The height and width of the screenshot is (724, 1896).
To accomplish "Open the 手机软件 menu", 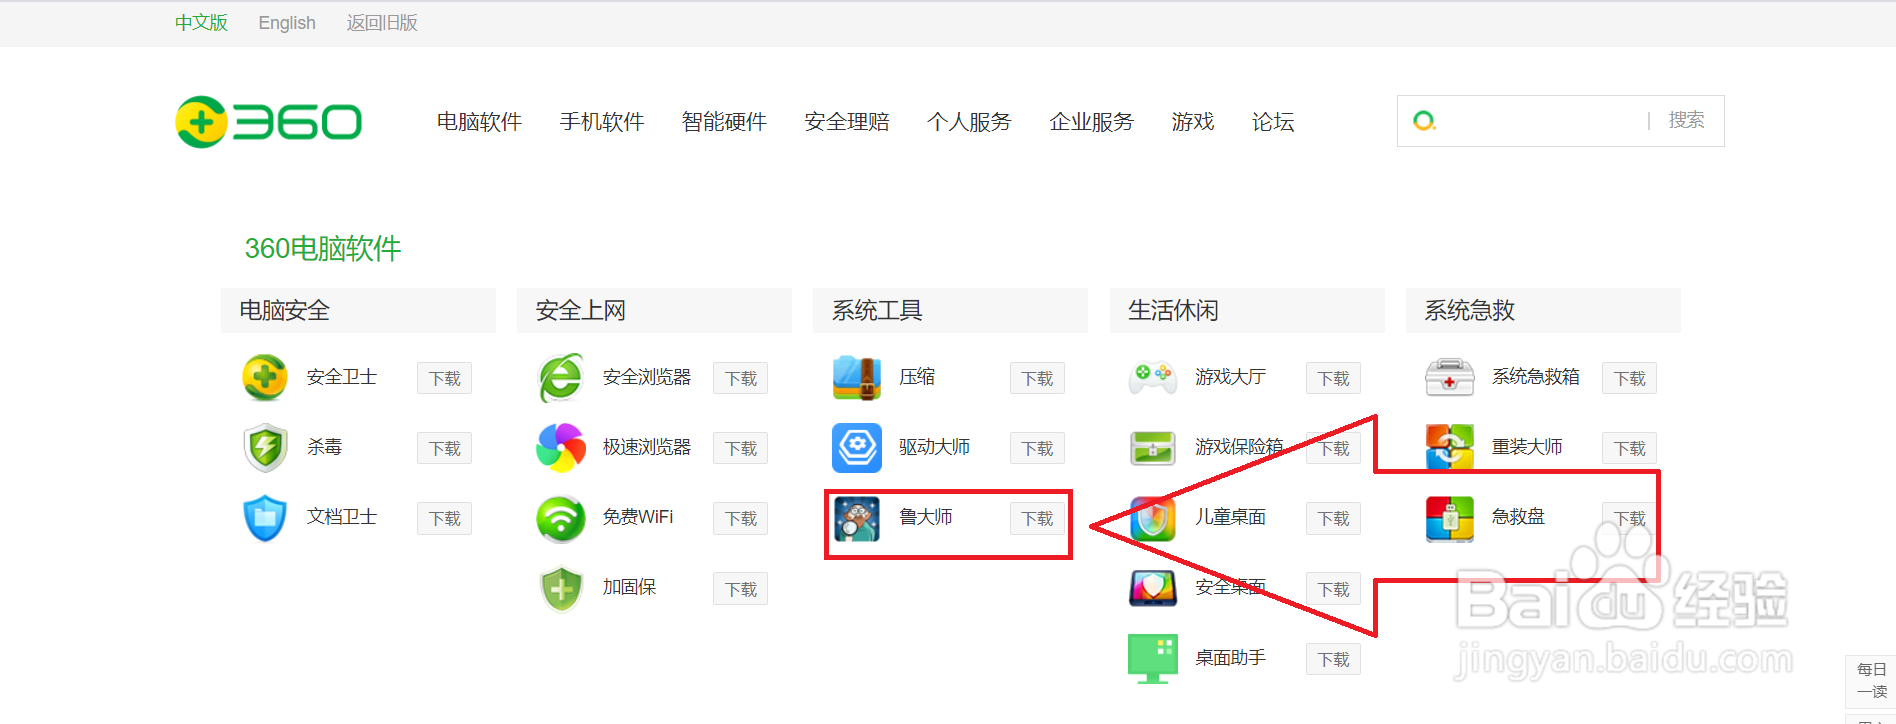I will [602, 122].
